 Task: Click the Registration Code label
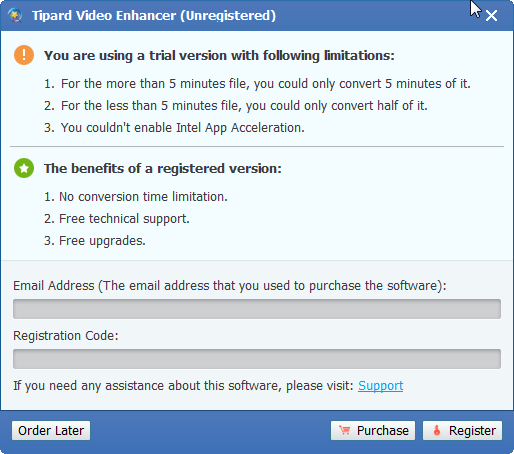click(66, 336)
